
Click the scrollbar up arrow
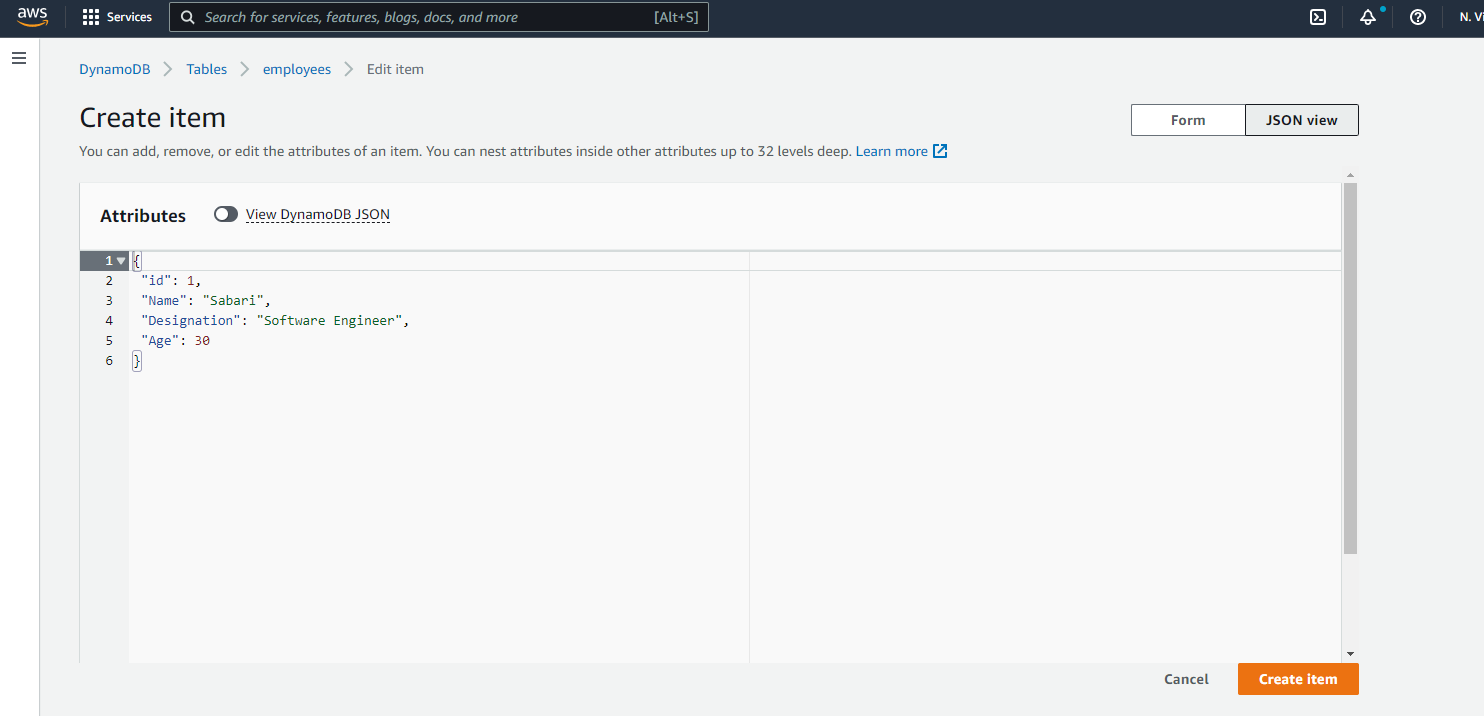click(1350, 175)
